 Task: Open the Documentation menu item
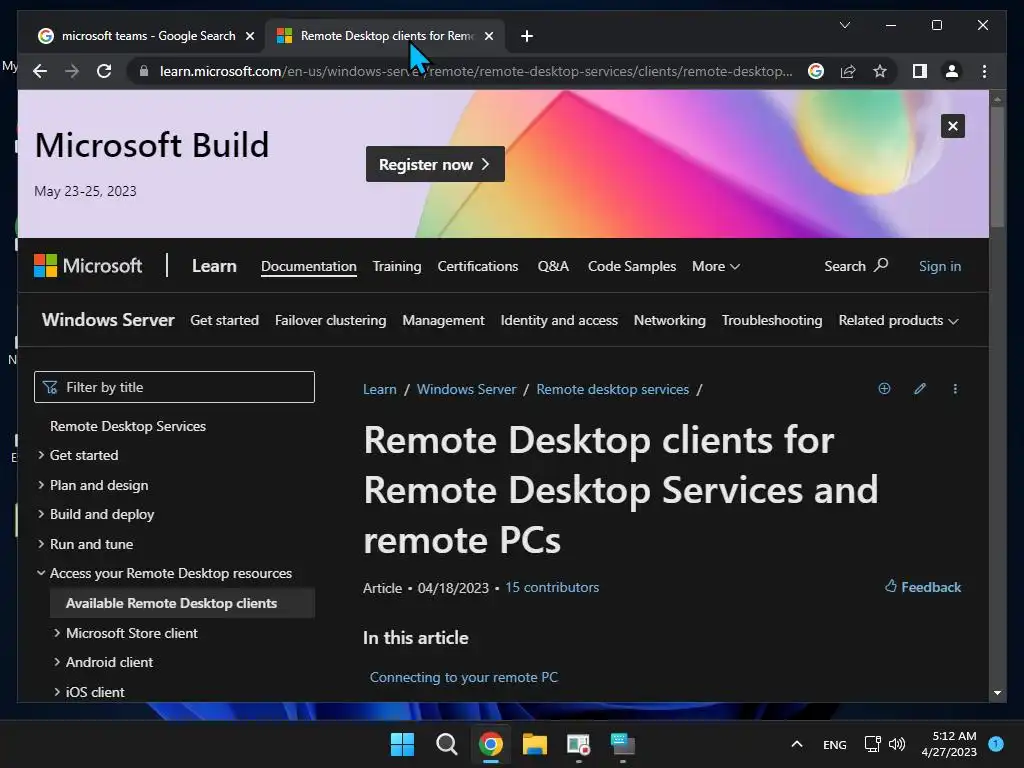[309, 266]
